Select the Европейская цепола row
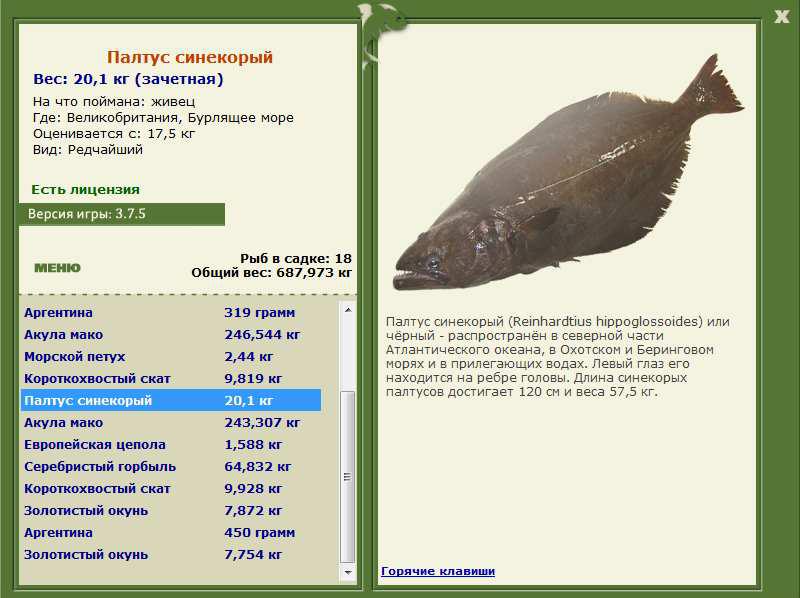 [171, 444]
